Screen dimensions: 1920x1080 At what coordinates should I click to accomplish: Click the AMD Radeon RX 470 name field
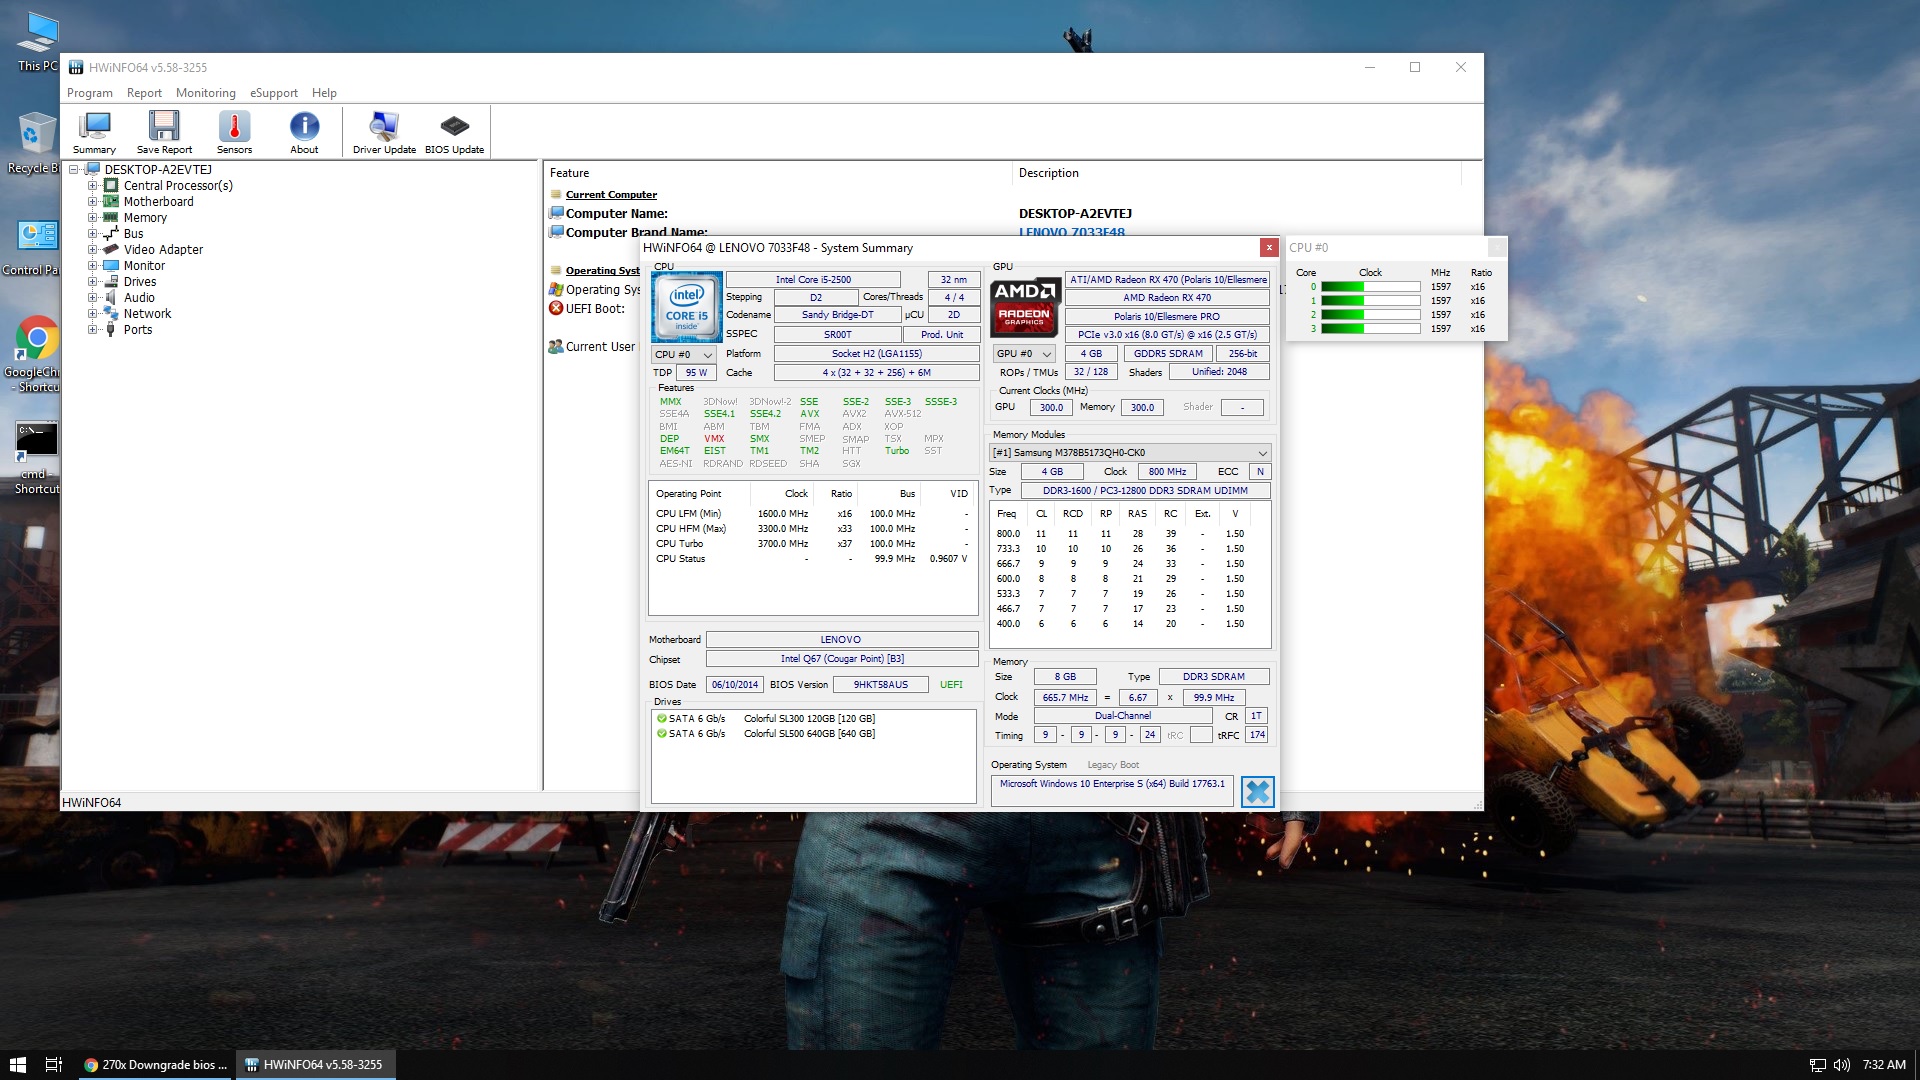(x=1167, y=298)
